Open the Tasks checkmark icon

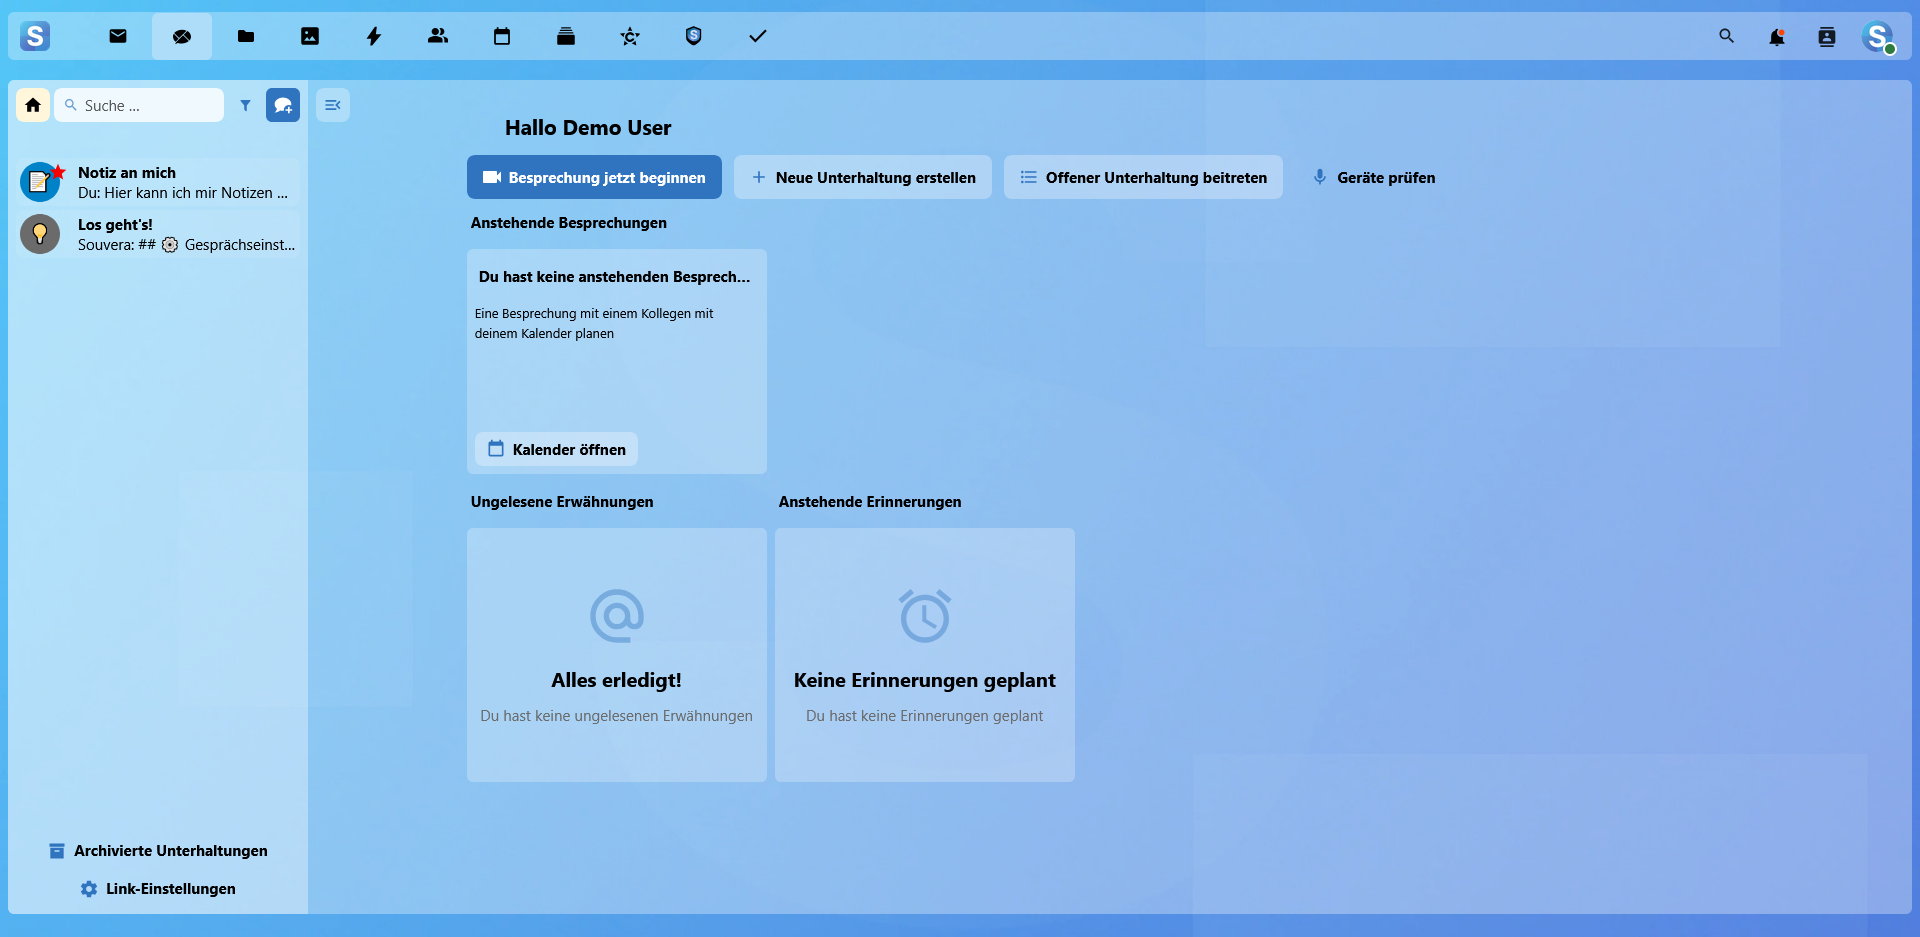[x=758, y=36]
